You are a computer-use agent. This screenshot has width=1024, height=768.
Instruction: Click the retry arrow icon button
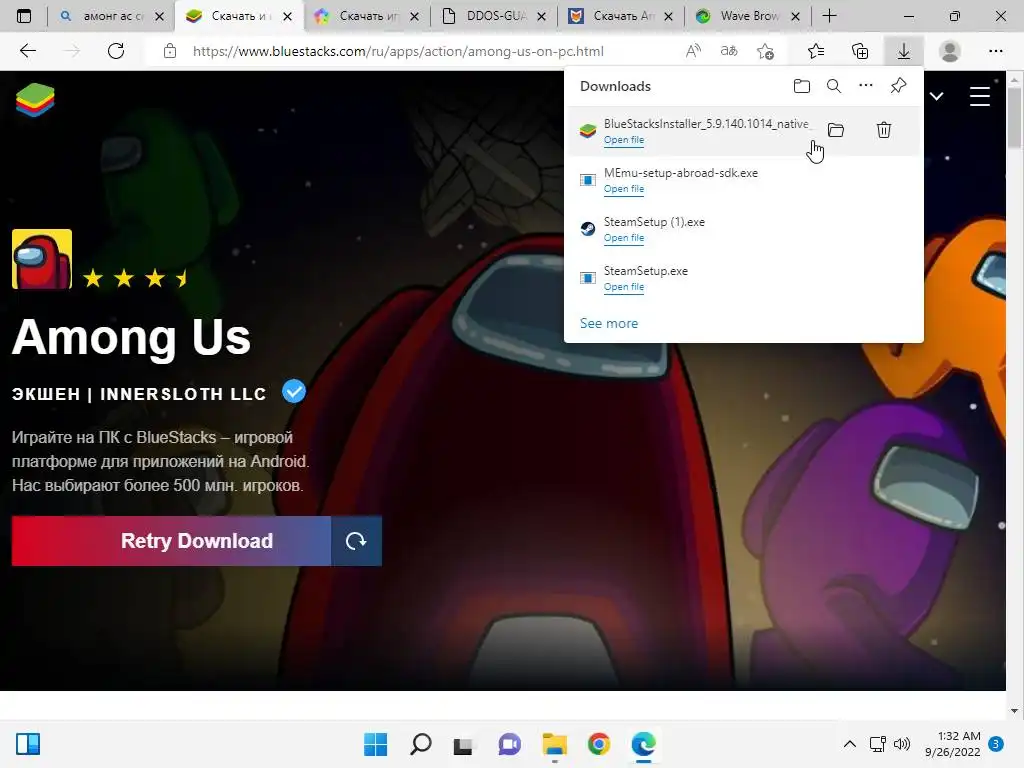click(x=356, y=541)
